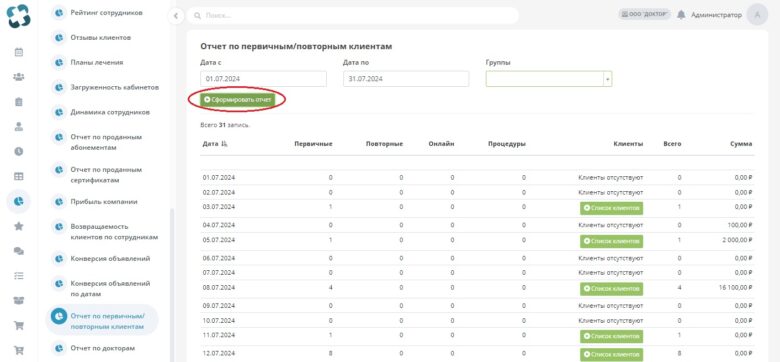Click into the top search field
The width and height of the screenshot is (780, 362).
click(353, 16)
